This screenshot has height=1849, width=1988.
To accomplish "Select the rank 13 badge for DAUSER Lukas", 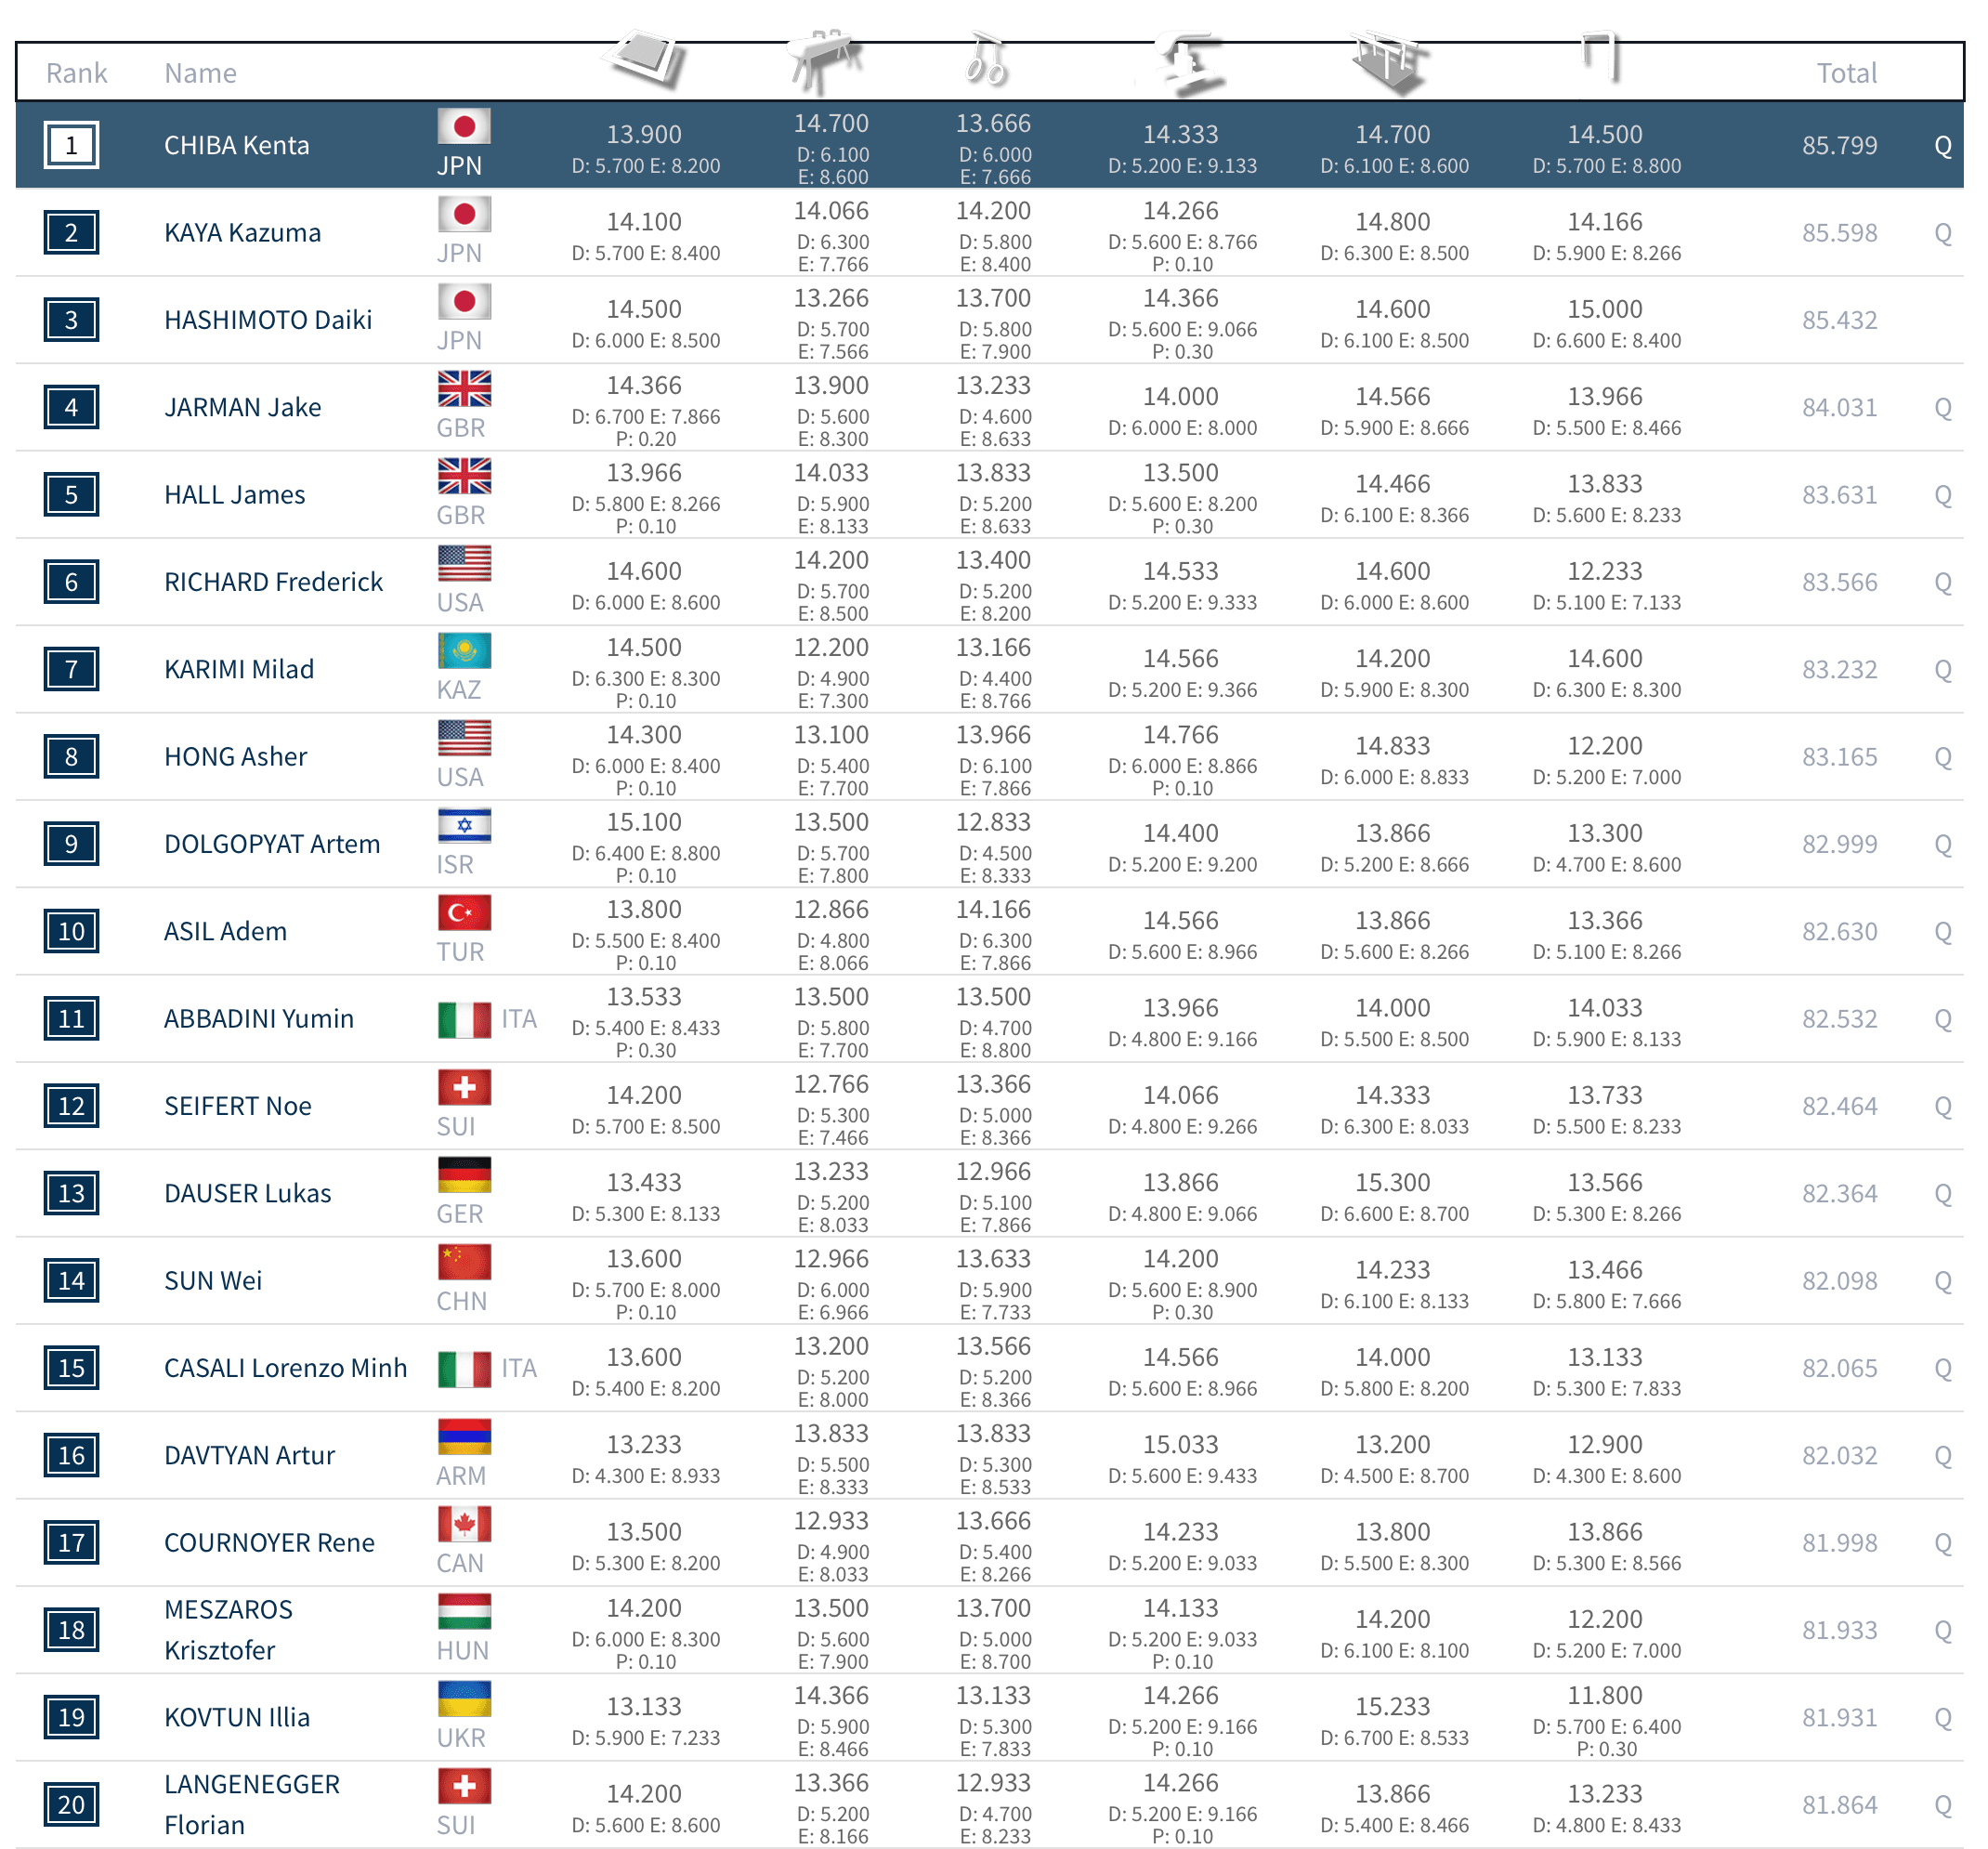I will 71,1194.
